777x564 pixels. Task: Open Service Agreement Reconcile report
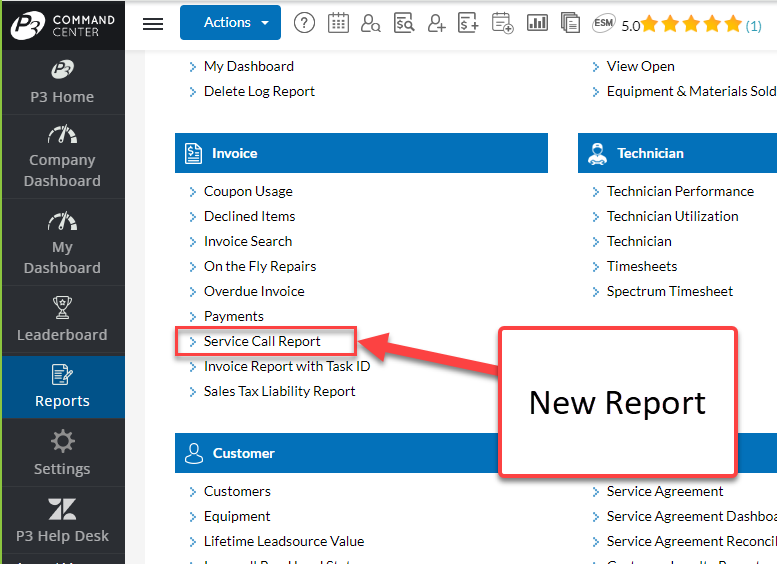click(691, 541)
